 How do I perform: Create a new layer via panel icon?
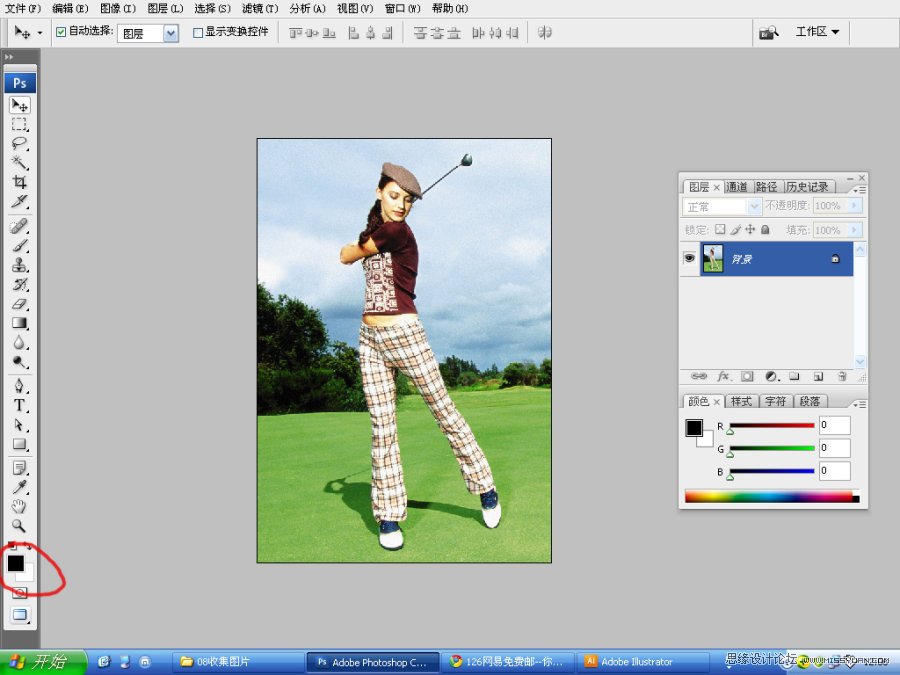(x=818, y=377)
